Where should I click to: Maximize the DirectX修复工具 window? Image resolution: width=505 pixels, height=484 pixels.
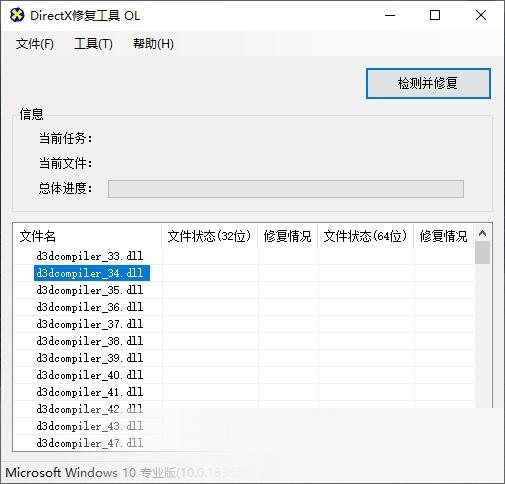435,15
